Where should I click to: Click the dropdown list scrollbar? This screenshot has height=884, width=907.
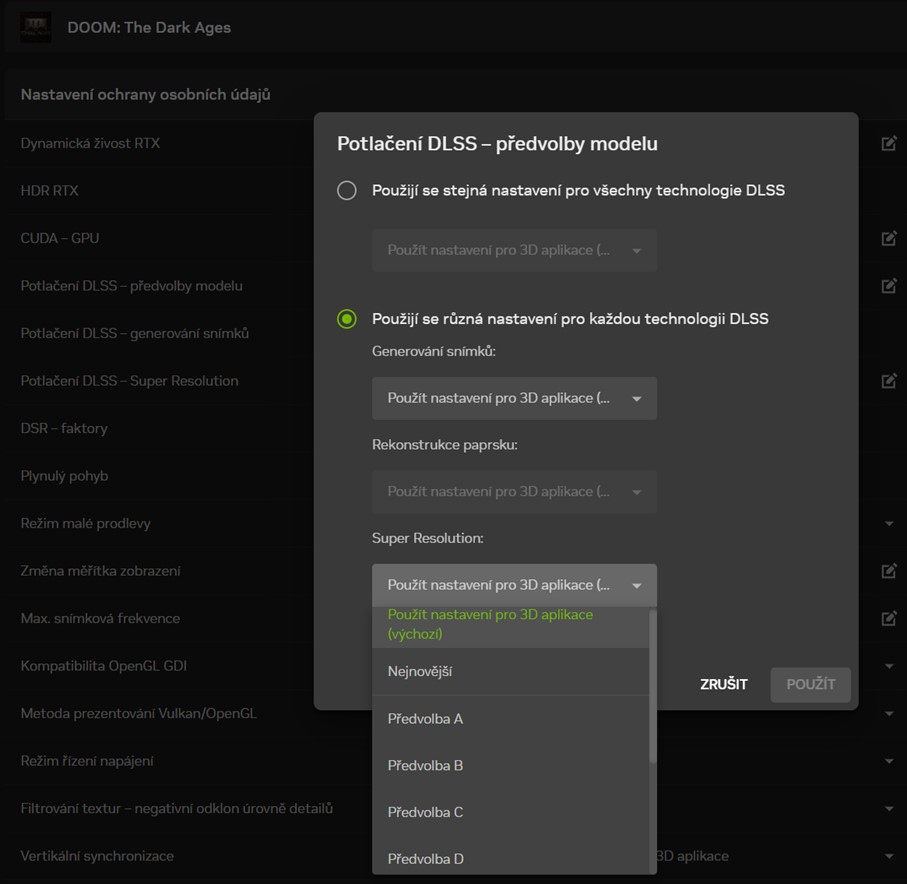[653, 686]
